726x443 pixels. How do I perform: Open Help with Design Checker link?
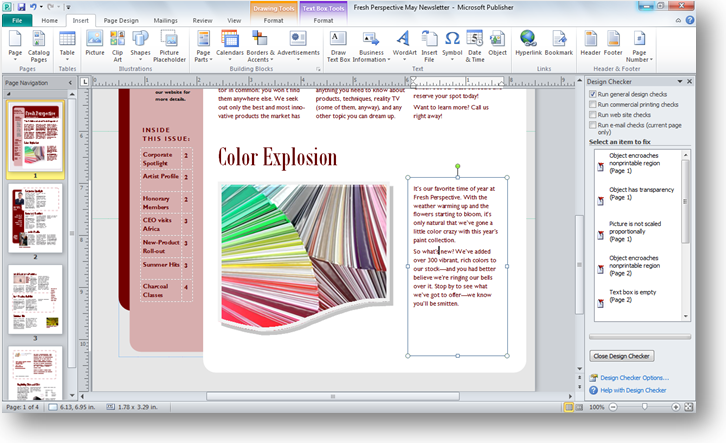pyautogui.click(x=633, y=390)
